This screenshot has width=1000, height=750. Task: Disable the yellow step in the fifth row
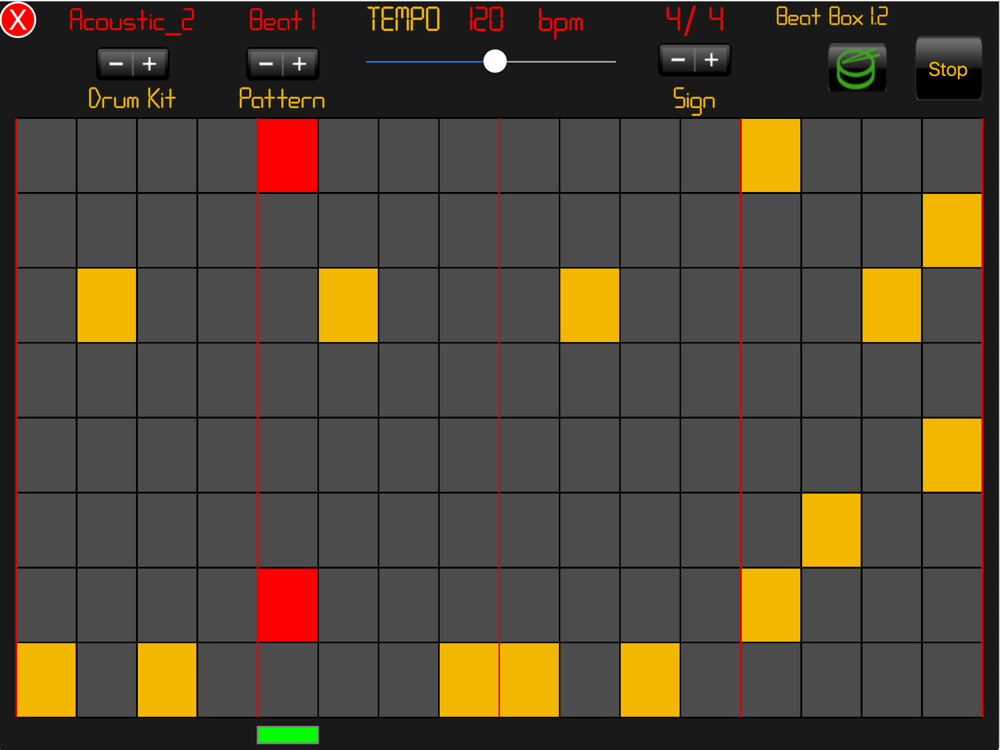(952, 455)
